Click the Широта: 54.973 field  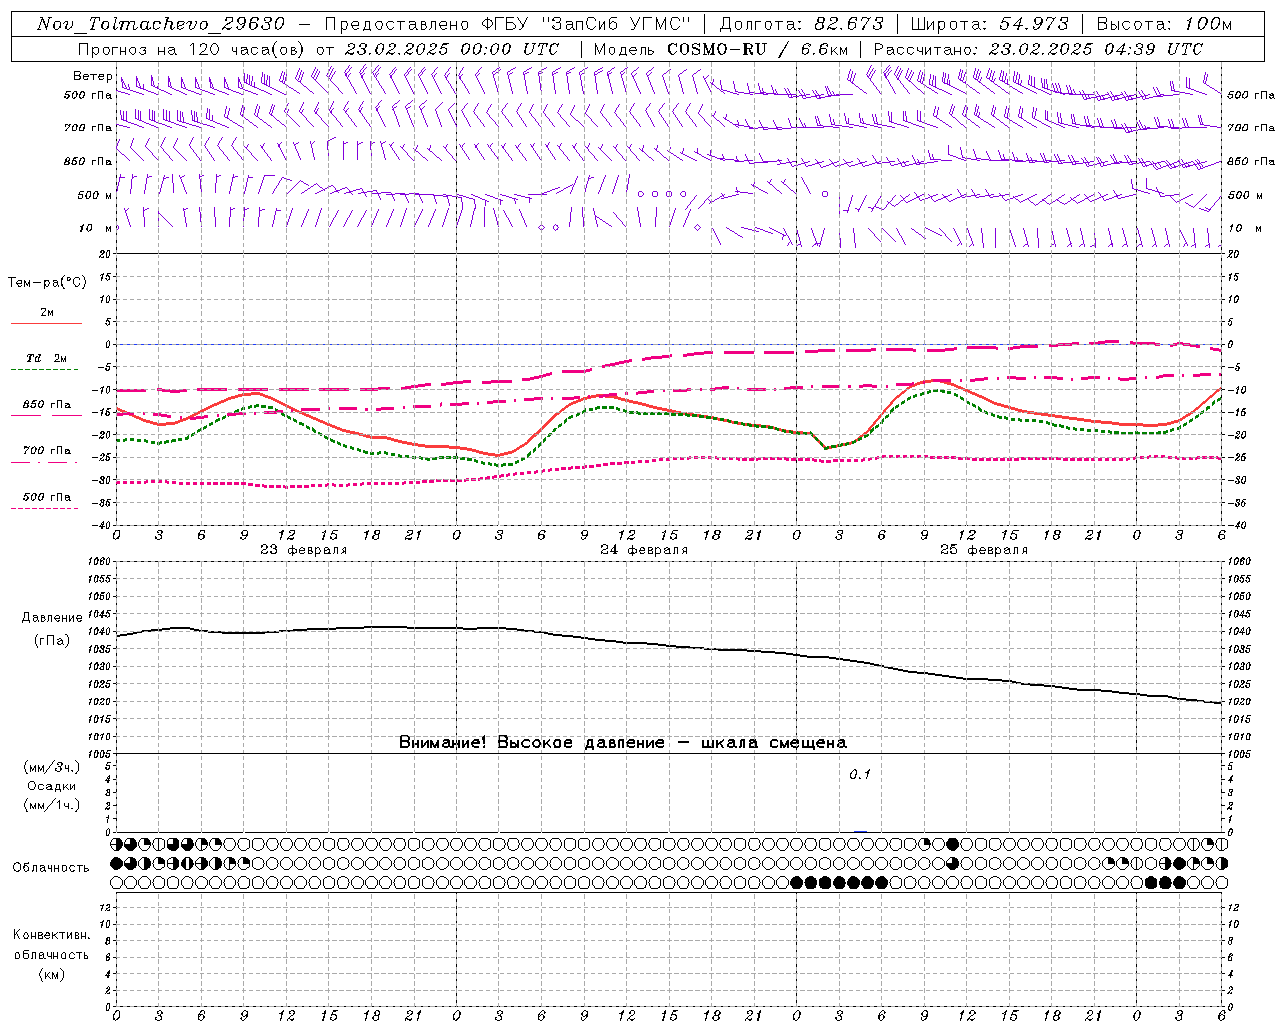click(990, 24)
